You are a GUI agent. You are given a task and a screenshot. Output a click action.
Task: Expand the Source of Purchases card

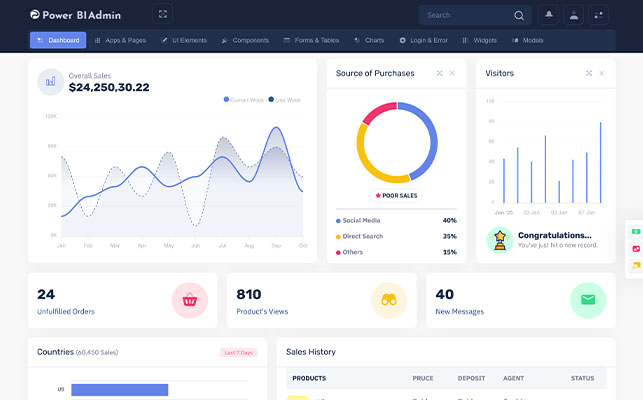coord(439,73)
